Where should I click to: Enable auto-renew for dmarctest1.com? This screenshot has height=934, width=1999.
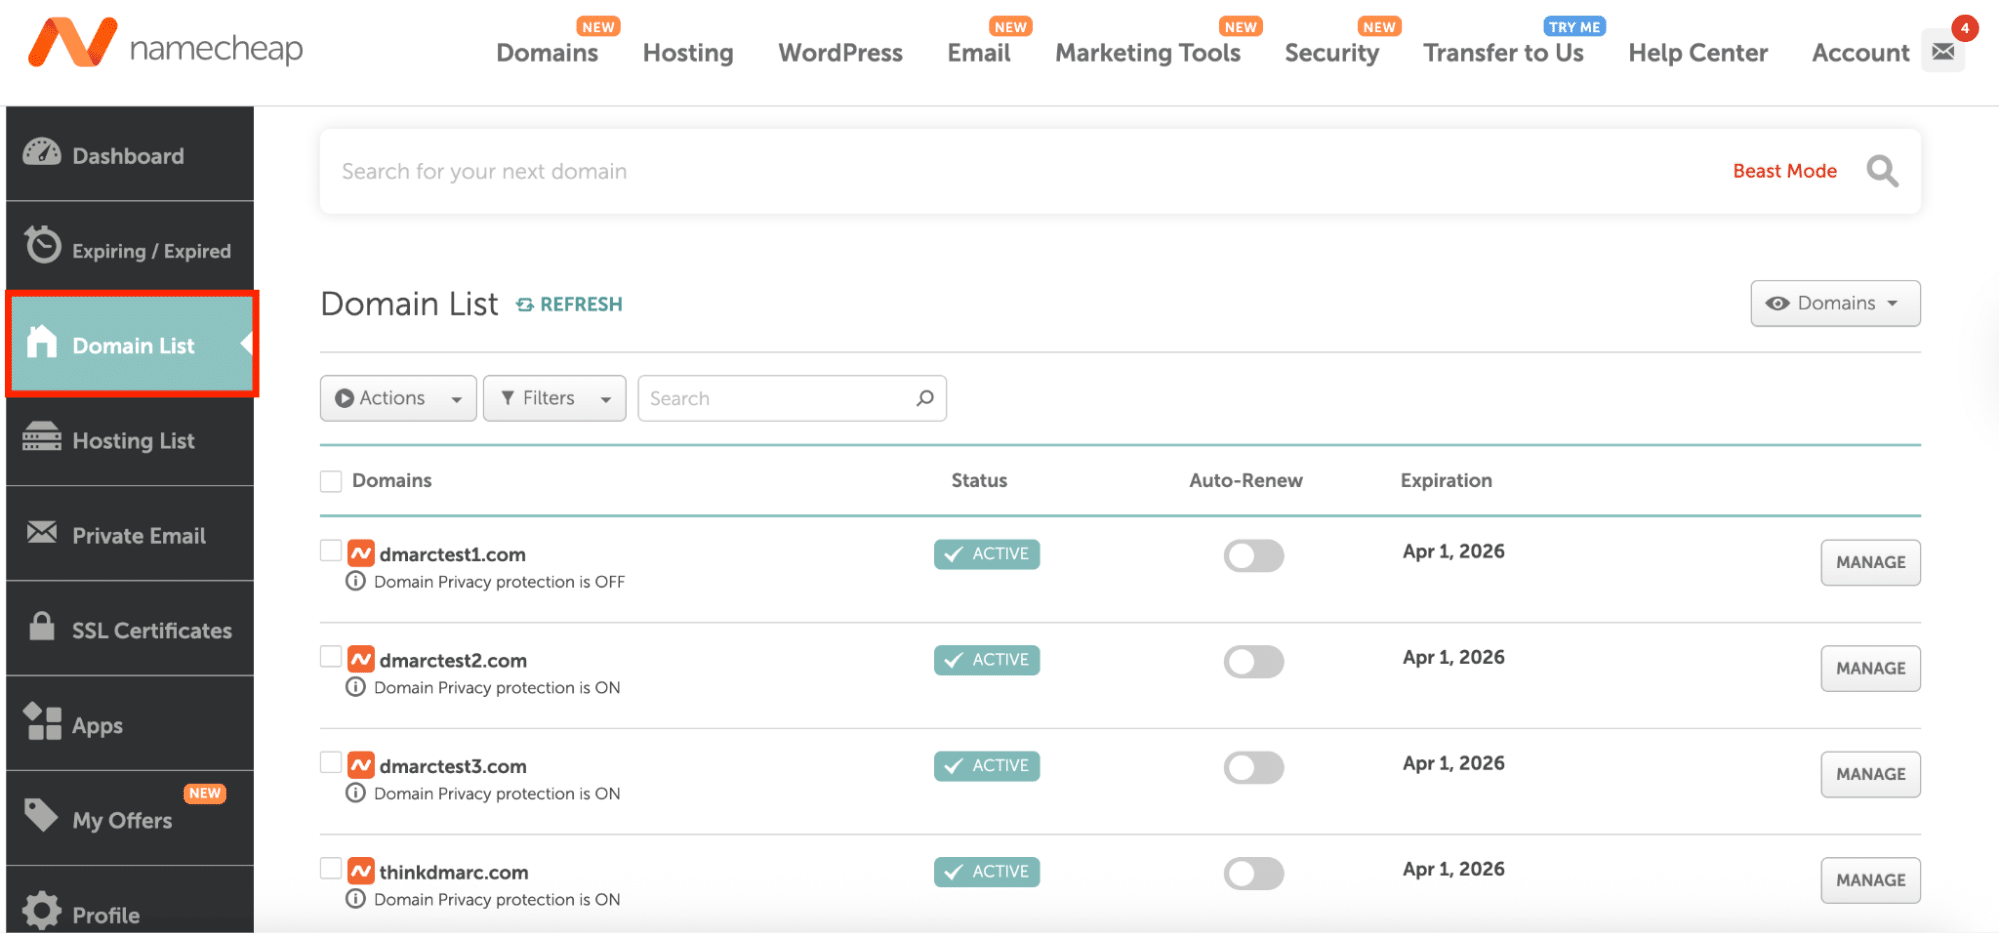(1253, 556)
